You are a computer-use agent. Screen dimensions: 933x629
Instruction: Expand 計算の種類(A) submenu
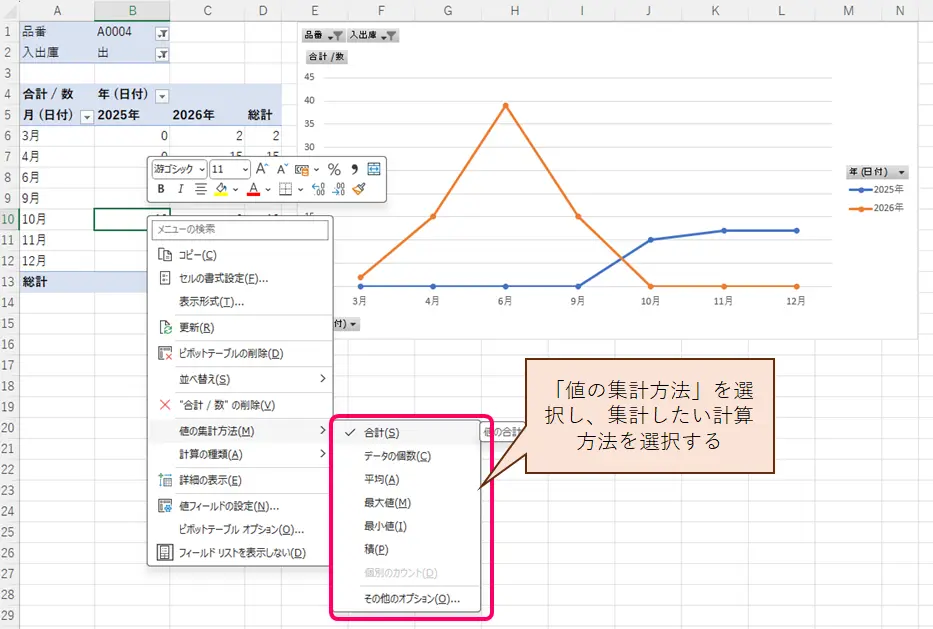coord(240,455)
